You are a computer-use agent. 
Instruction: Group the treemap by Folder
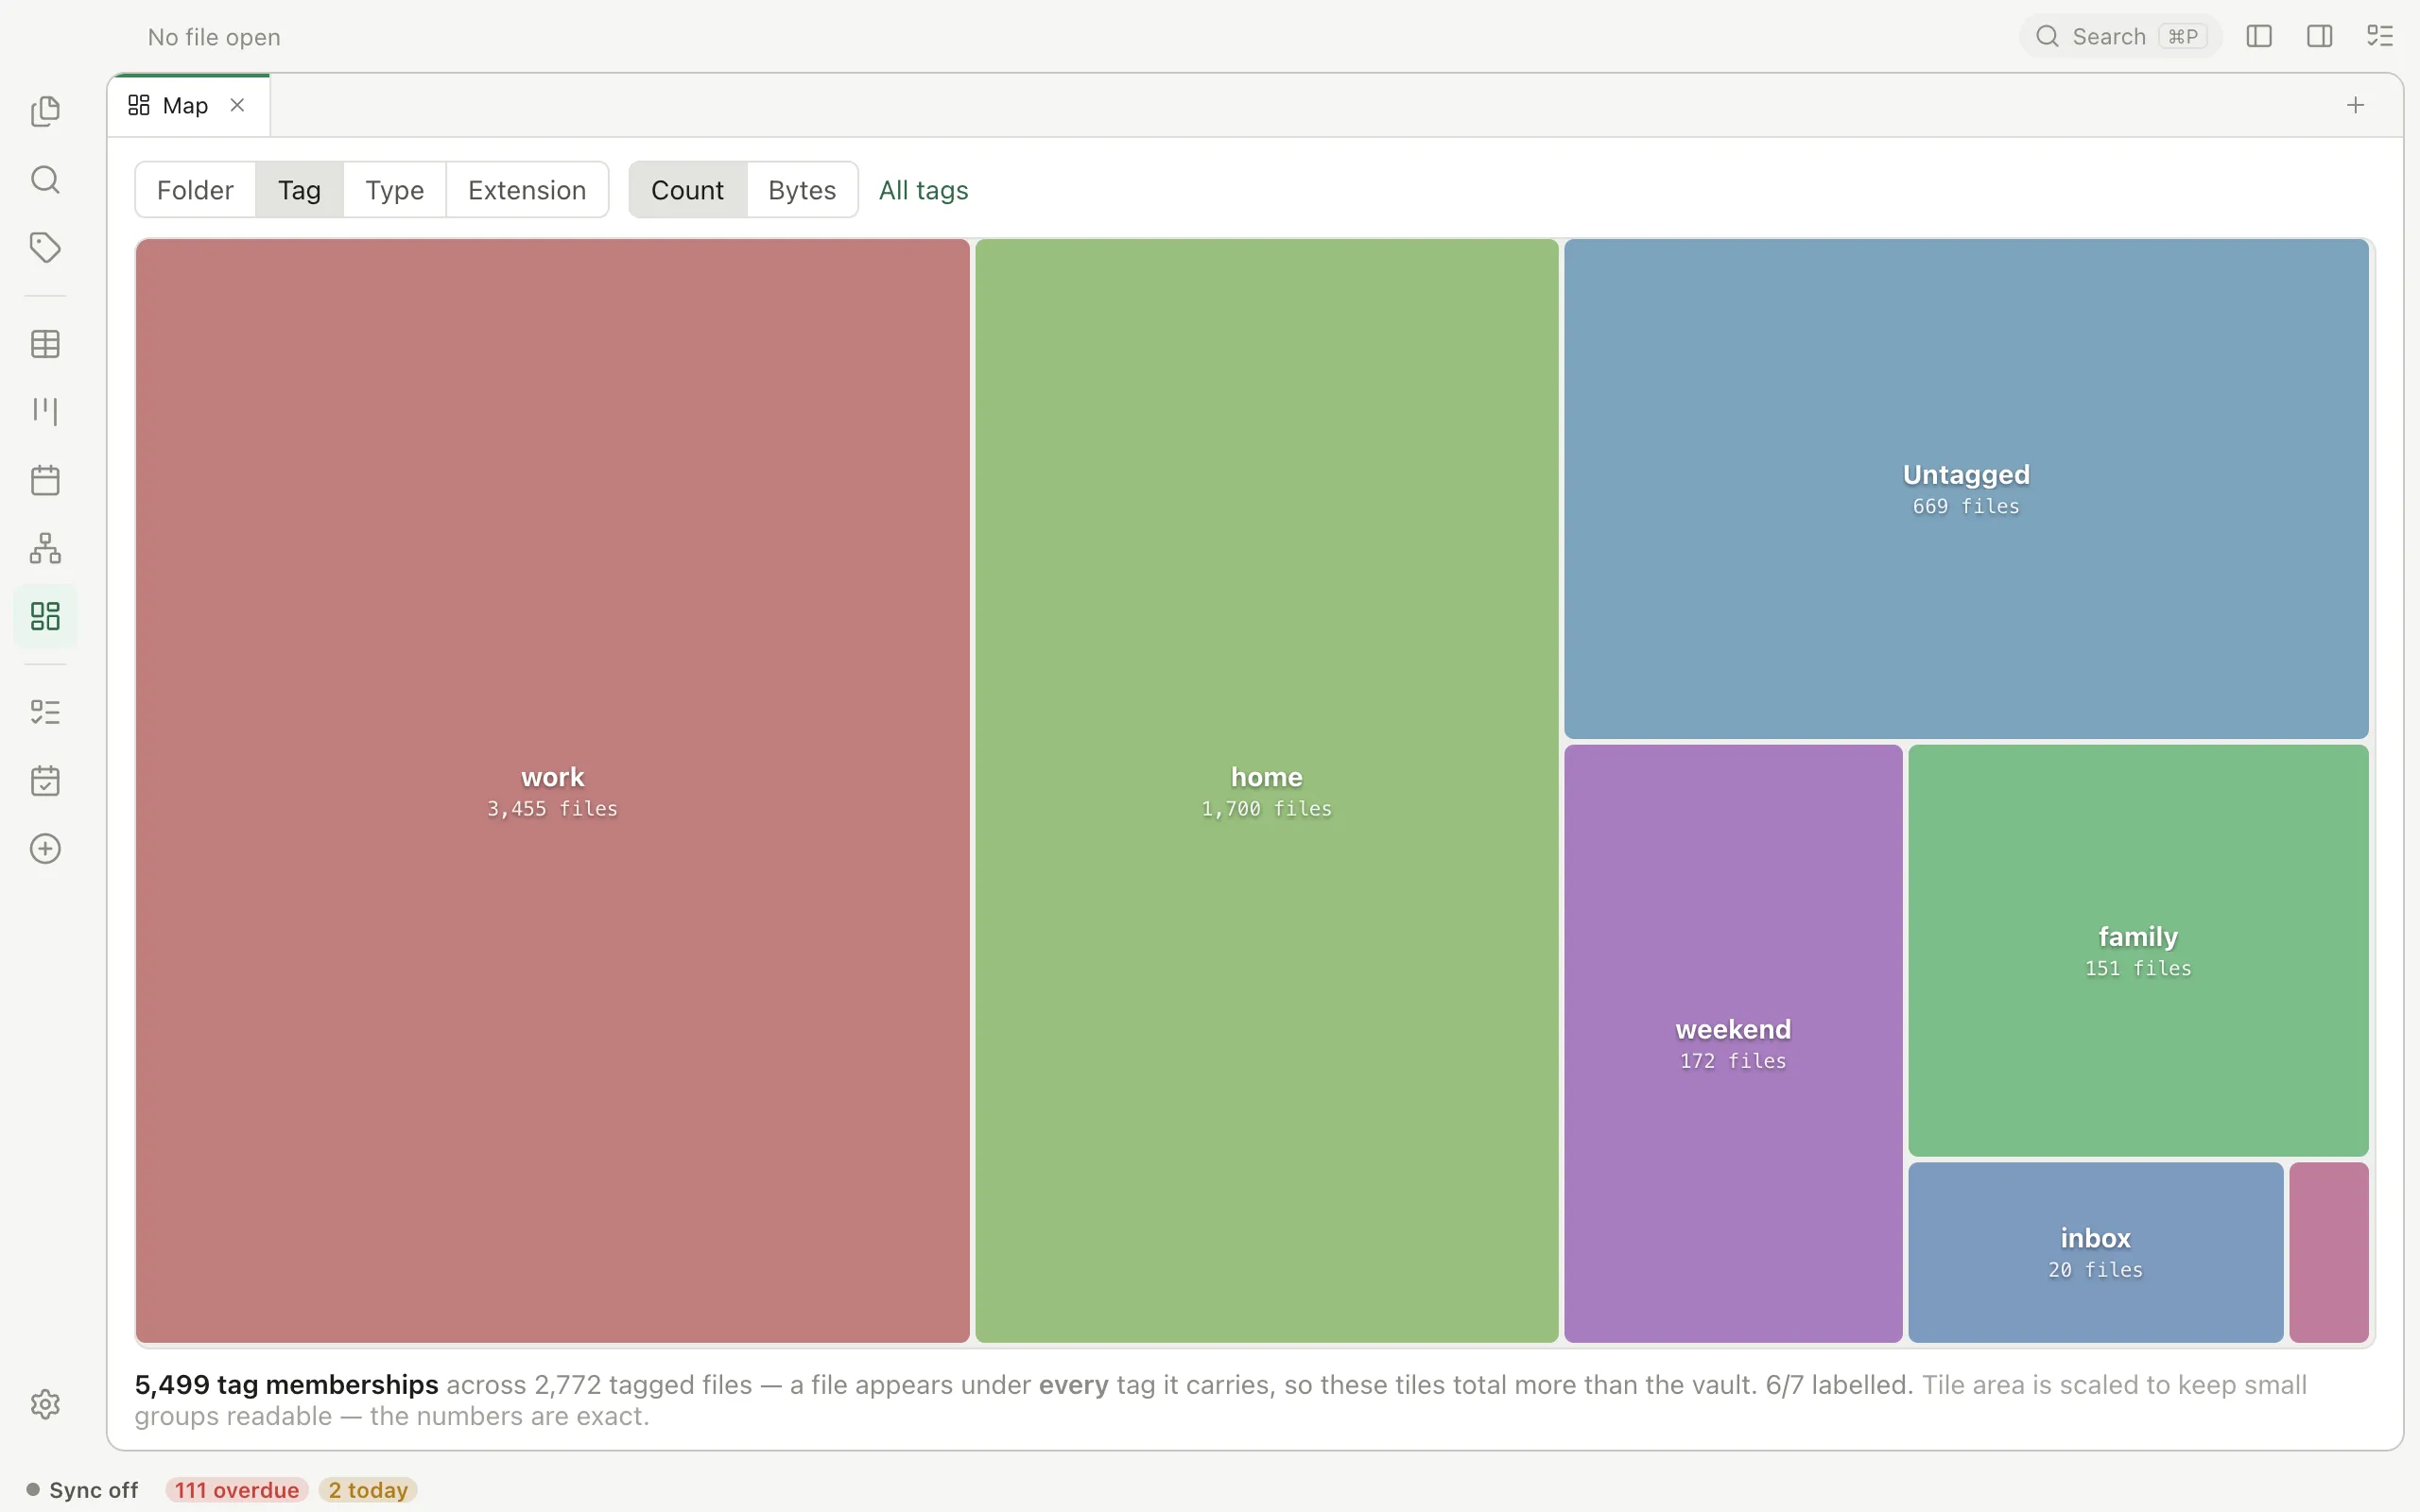(195, 190)
